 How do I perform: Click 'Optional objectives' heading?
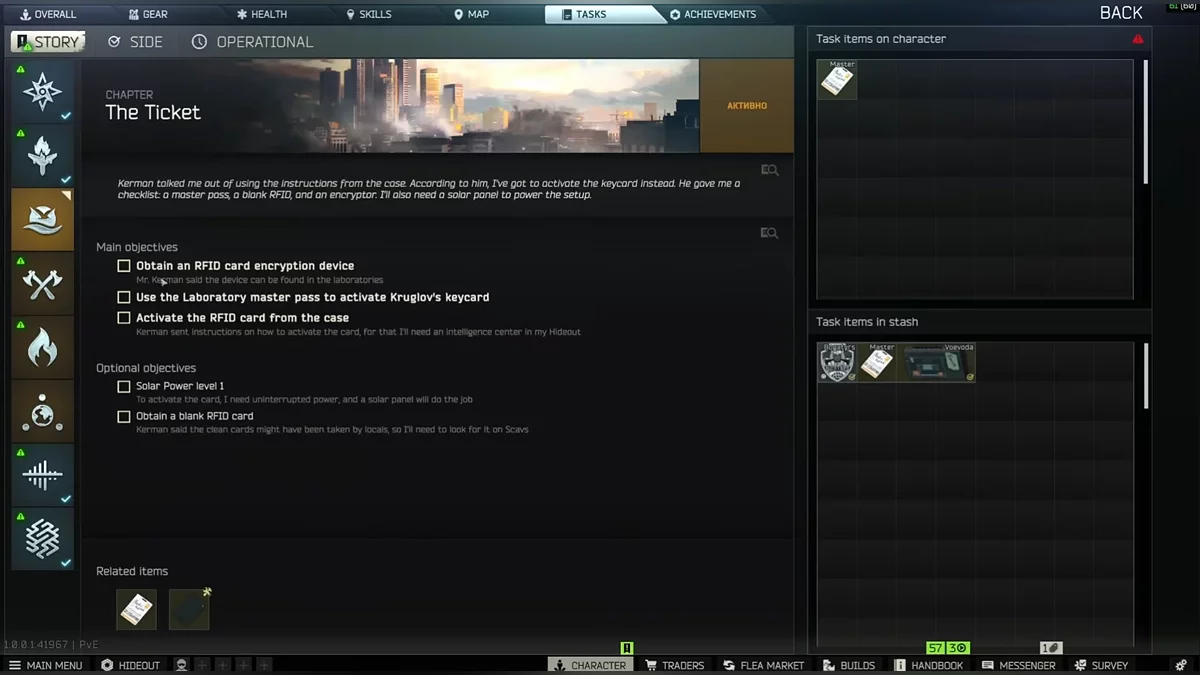(x=146, y=368)
